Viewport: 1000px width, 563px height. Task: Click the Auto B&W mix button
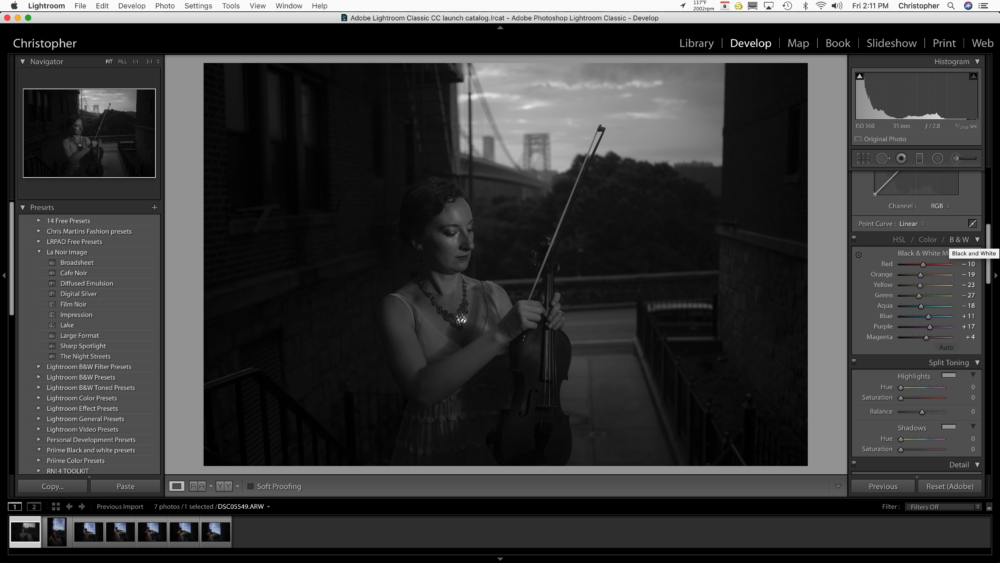point(946,347)
